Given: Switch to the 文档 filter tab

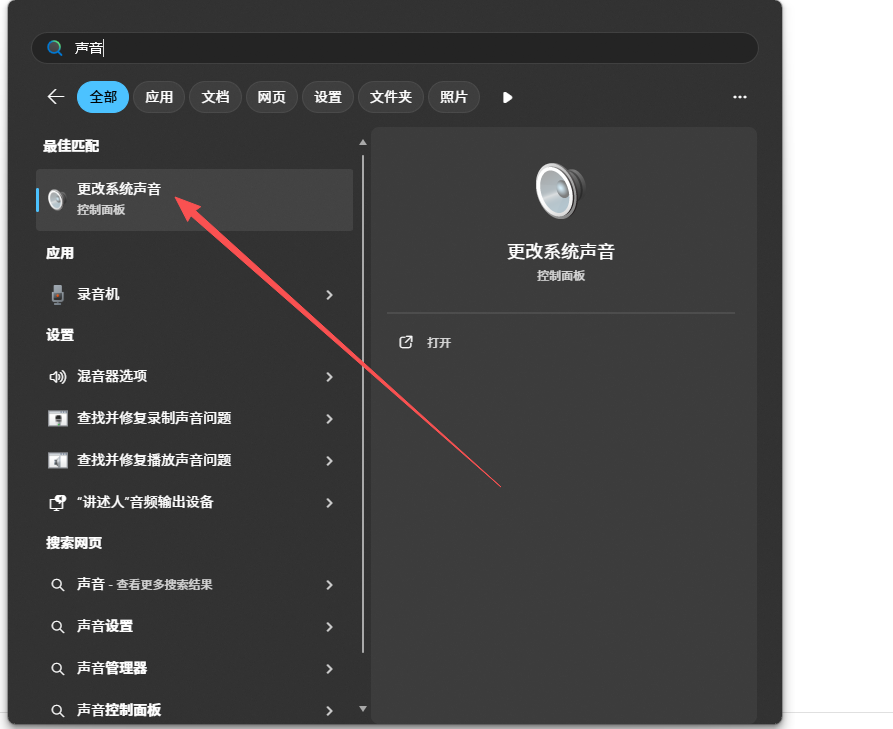Looking at the screenshot, I should point(215,96).
